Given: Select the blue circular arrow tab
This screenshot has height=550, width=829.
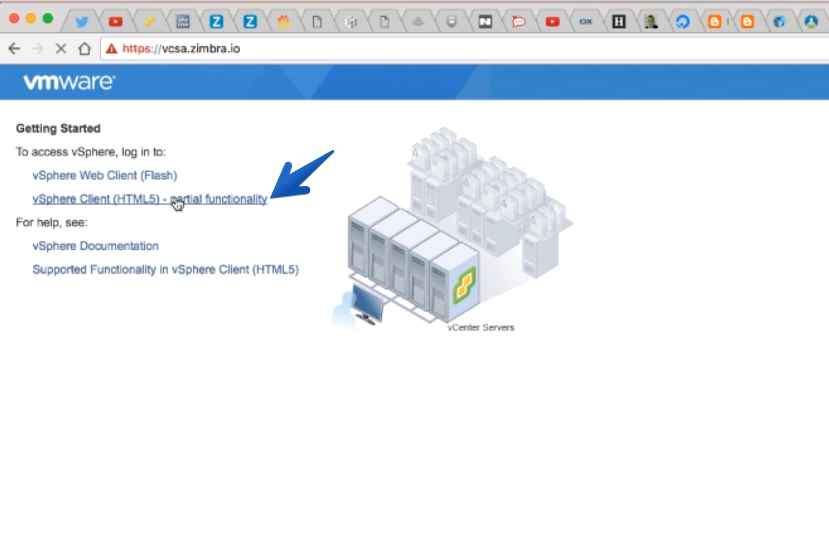Looking at the screenshot, I should pos(683,22).
